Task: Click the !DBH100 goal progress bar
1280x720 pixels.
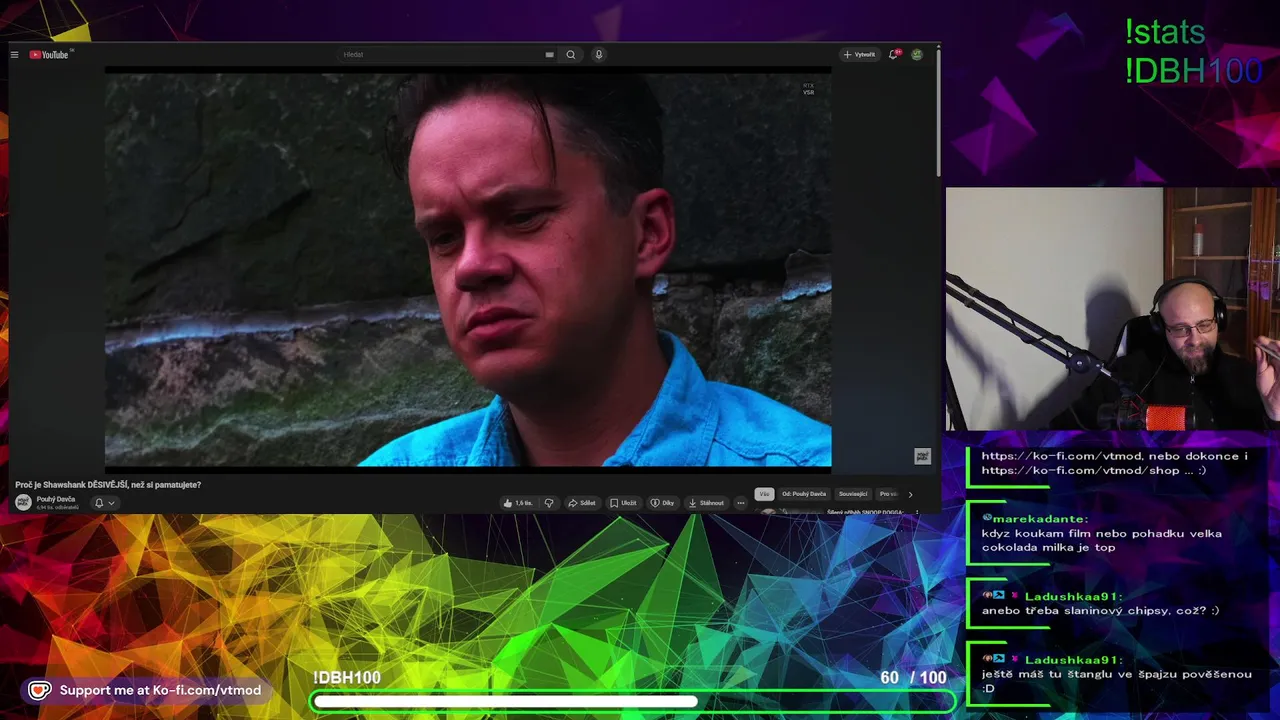Action: click(x=634, y=702)
